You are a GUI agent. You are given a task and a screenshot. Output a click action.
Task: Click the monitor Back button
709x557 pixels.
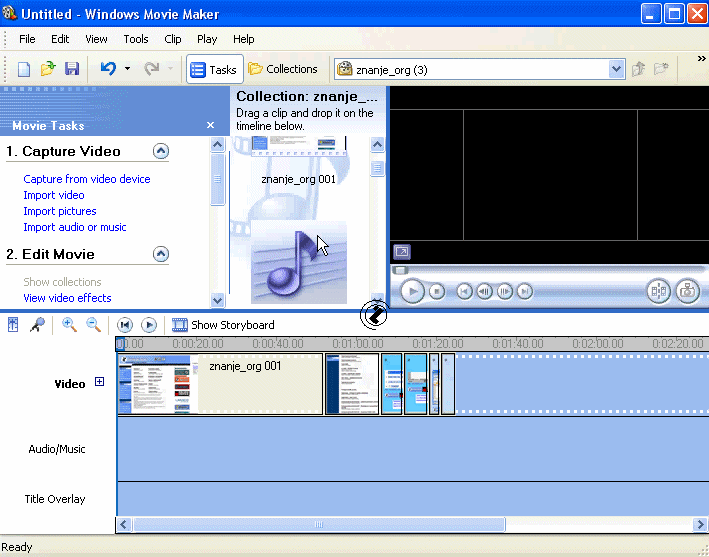point(464,292)
